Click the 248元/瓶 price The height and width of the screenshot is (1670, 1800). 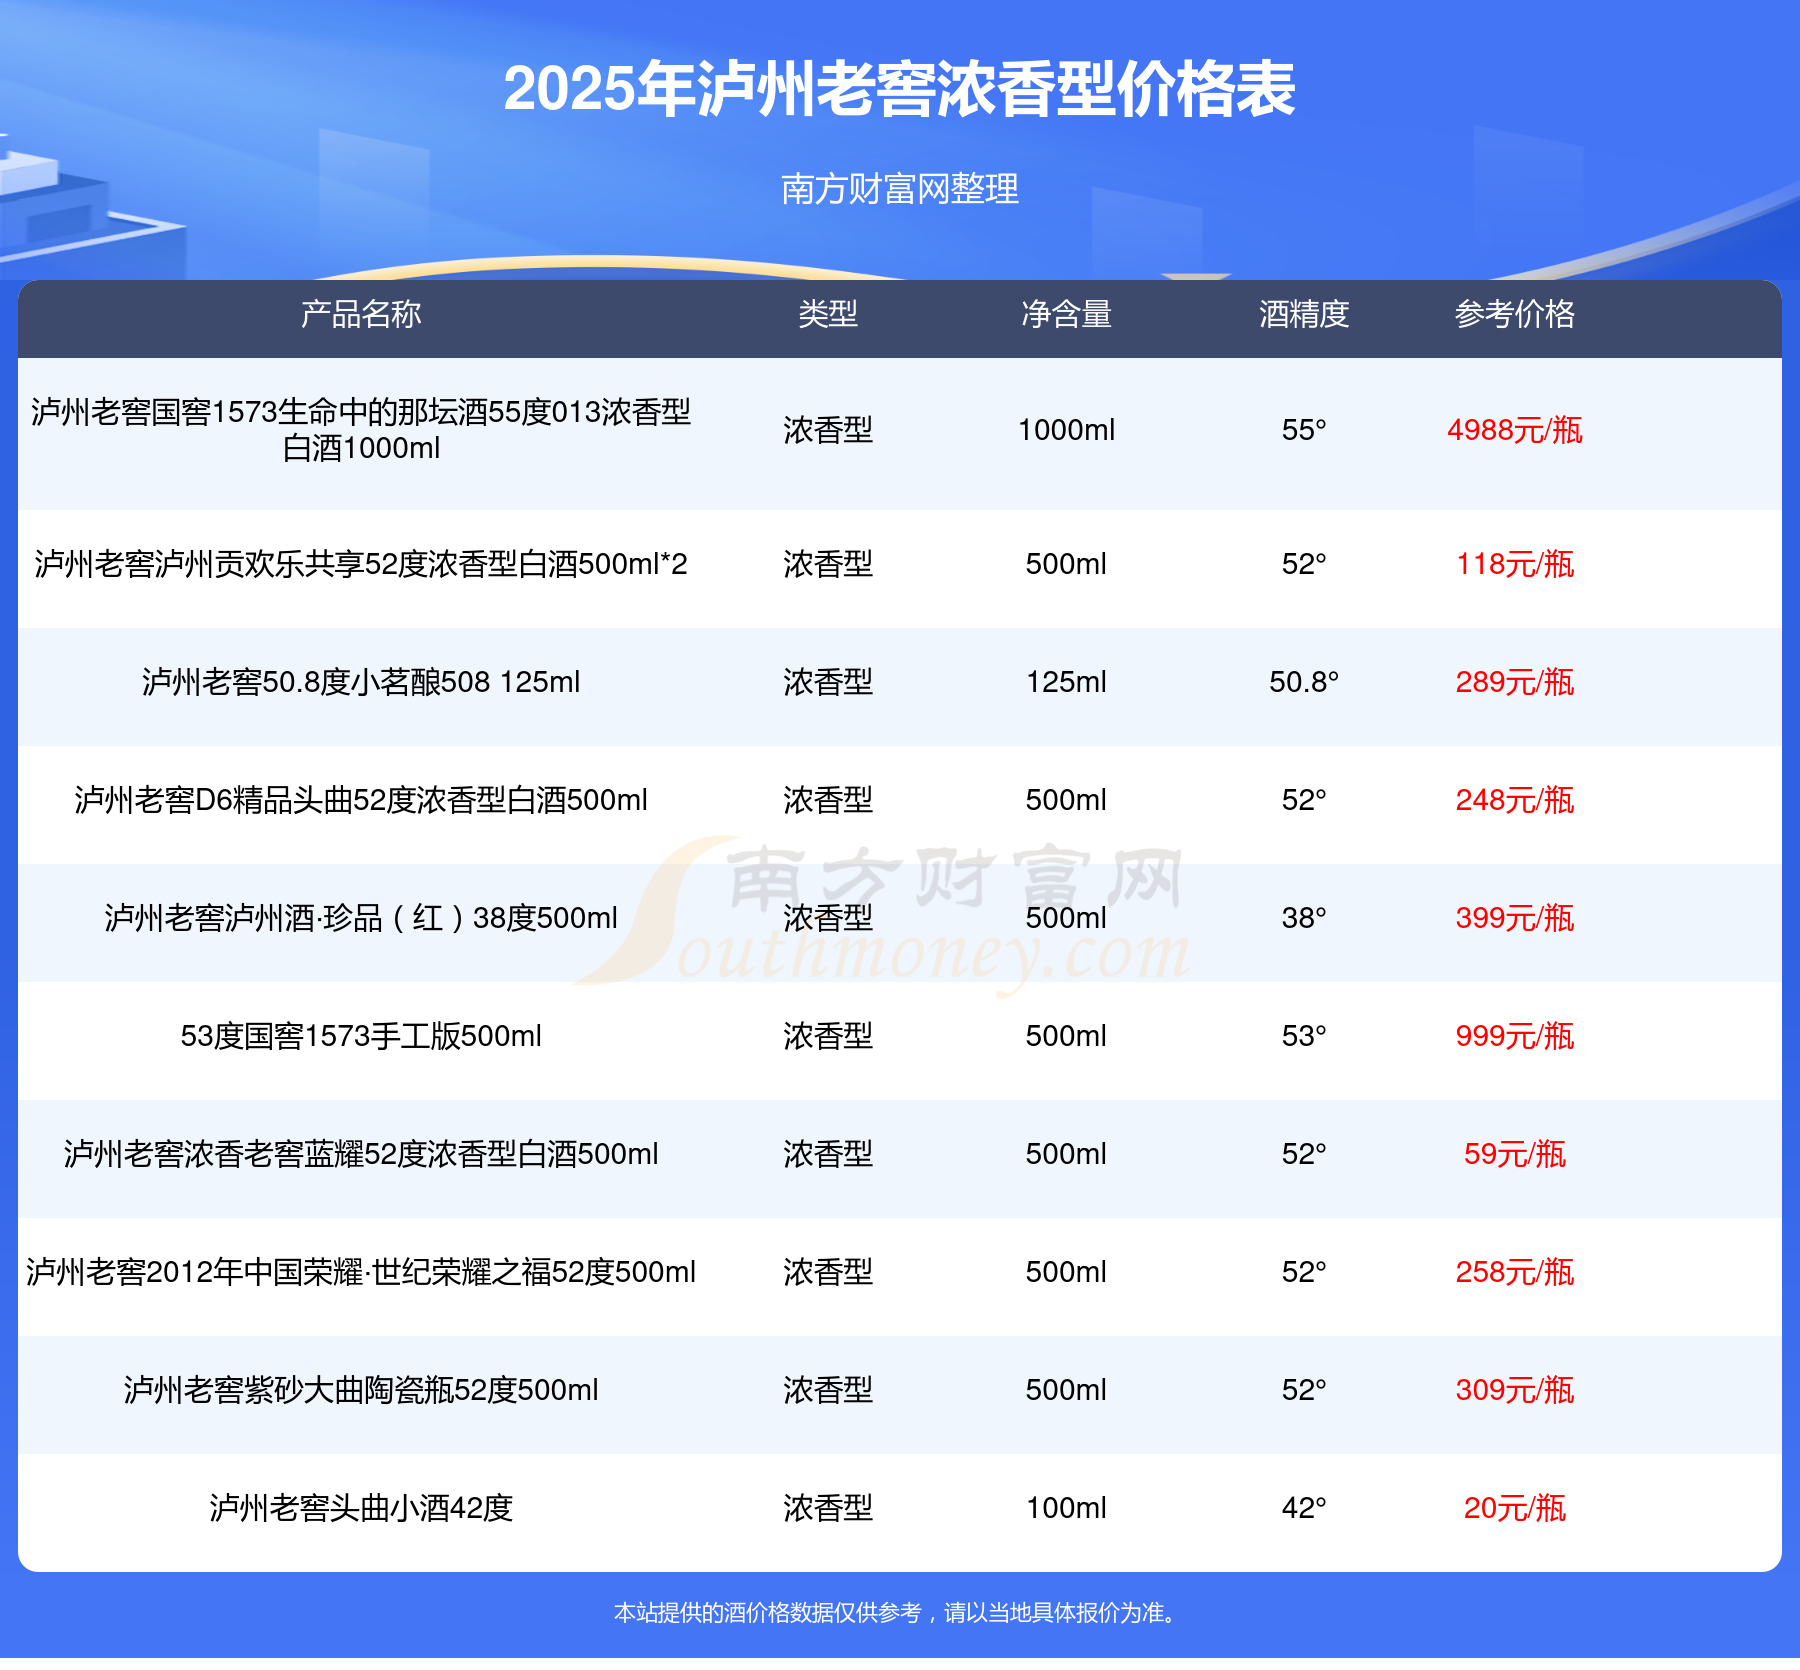[1515, 800]
